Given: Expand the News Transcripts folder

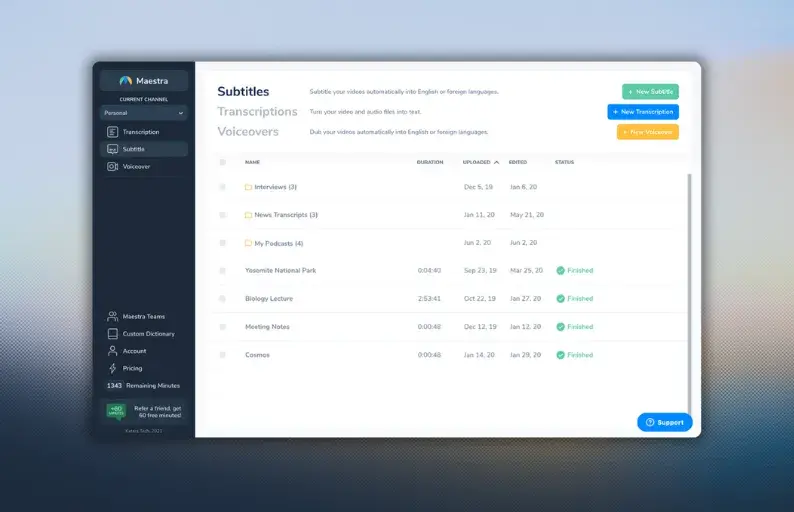Looking at the screenshot, I should coord(285,215).
